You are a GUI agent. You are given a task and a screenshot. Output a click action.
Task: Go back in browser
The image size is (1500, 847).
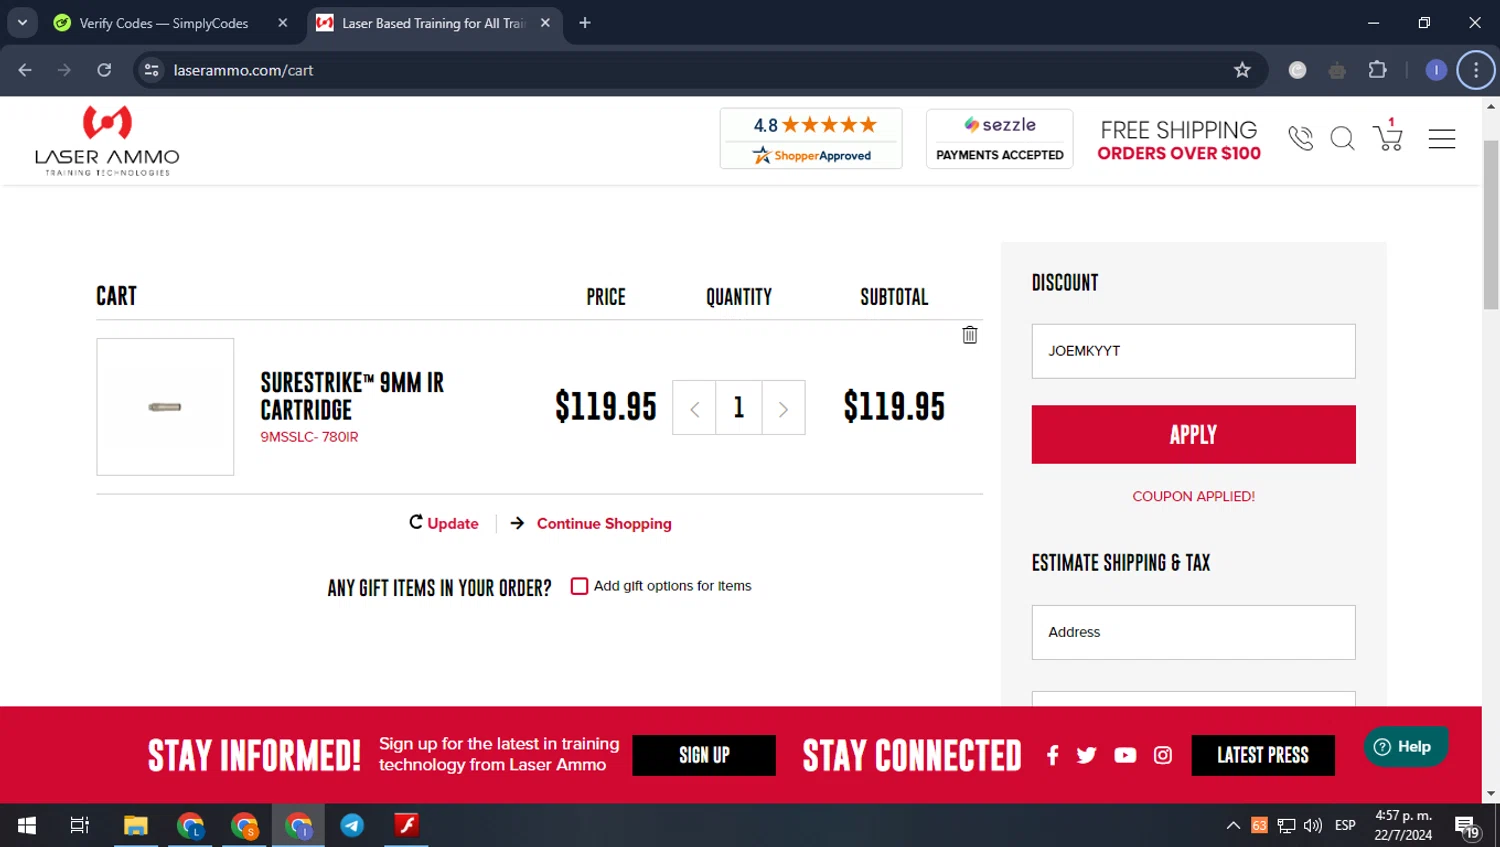[25, 70]
